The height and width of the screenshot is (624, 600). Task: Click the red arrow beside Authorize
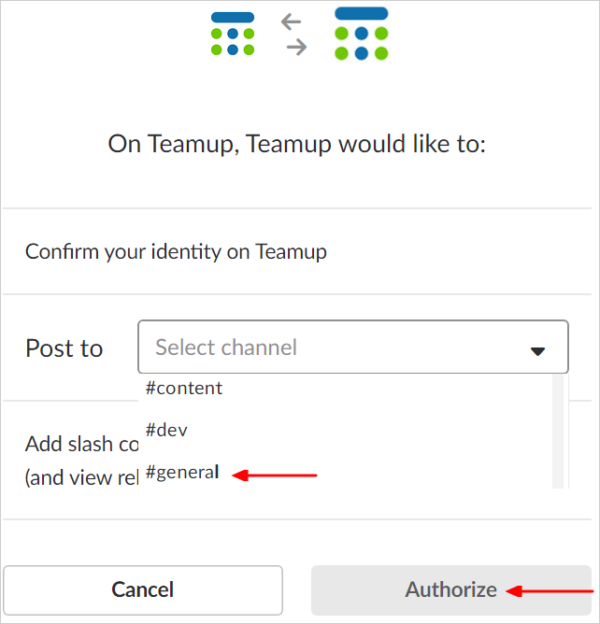point(549,591)
